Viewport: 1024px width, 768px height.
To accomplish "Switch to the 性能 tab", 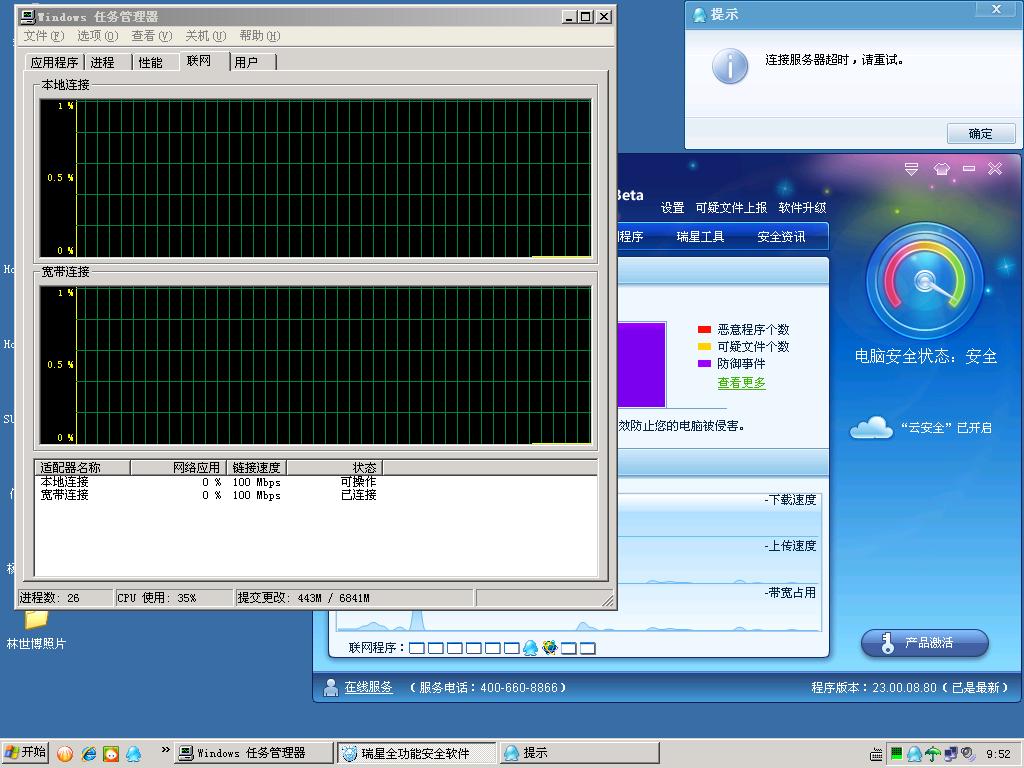I will tap(155, 62).
